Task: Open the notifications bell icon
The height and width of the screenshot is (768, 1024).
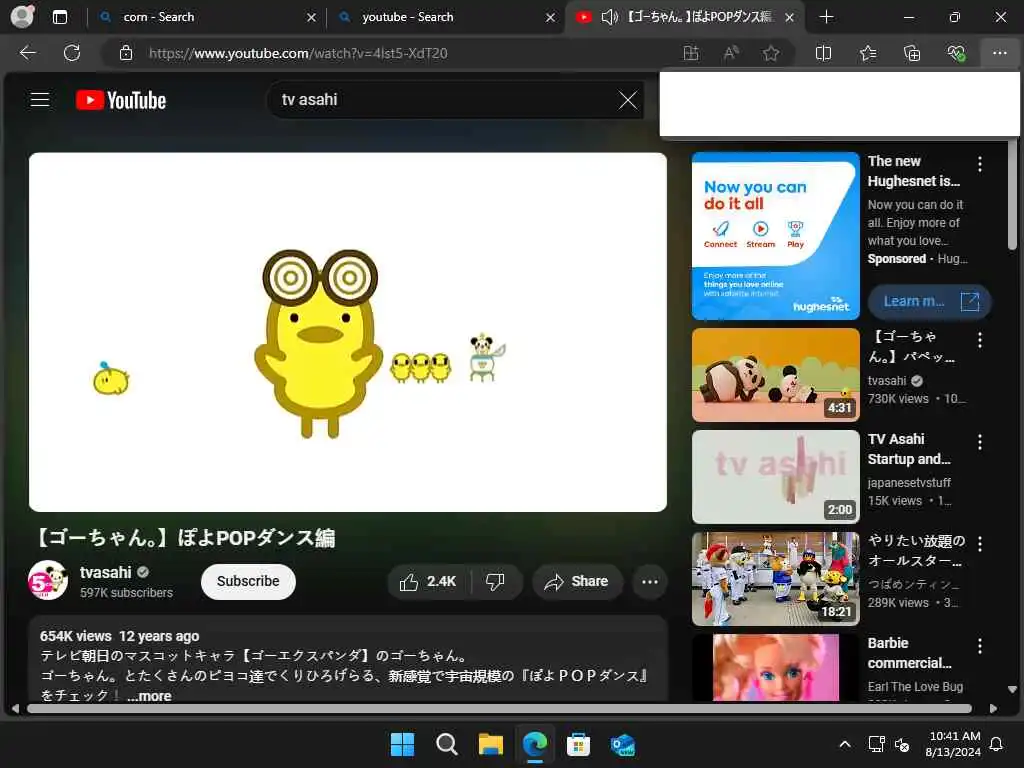Action: click(997, 744)
